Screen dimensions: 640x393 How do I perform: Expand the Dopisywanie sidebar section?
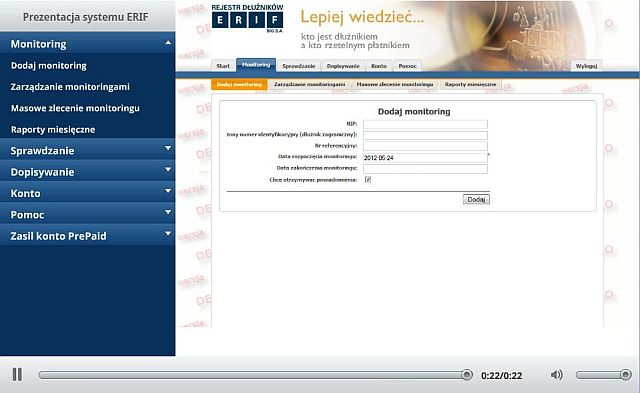pyautogui.click(x=168, y=170)
